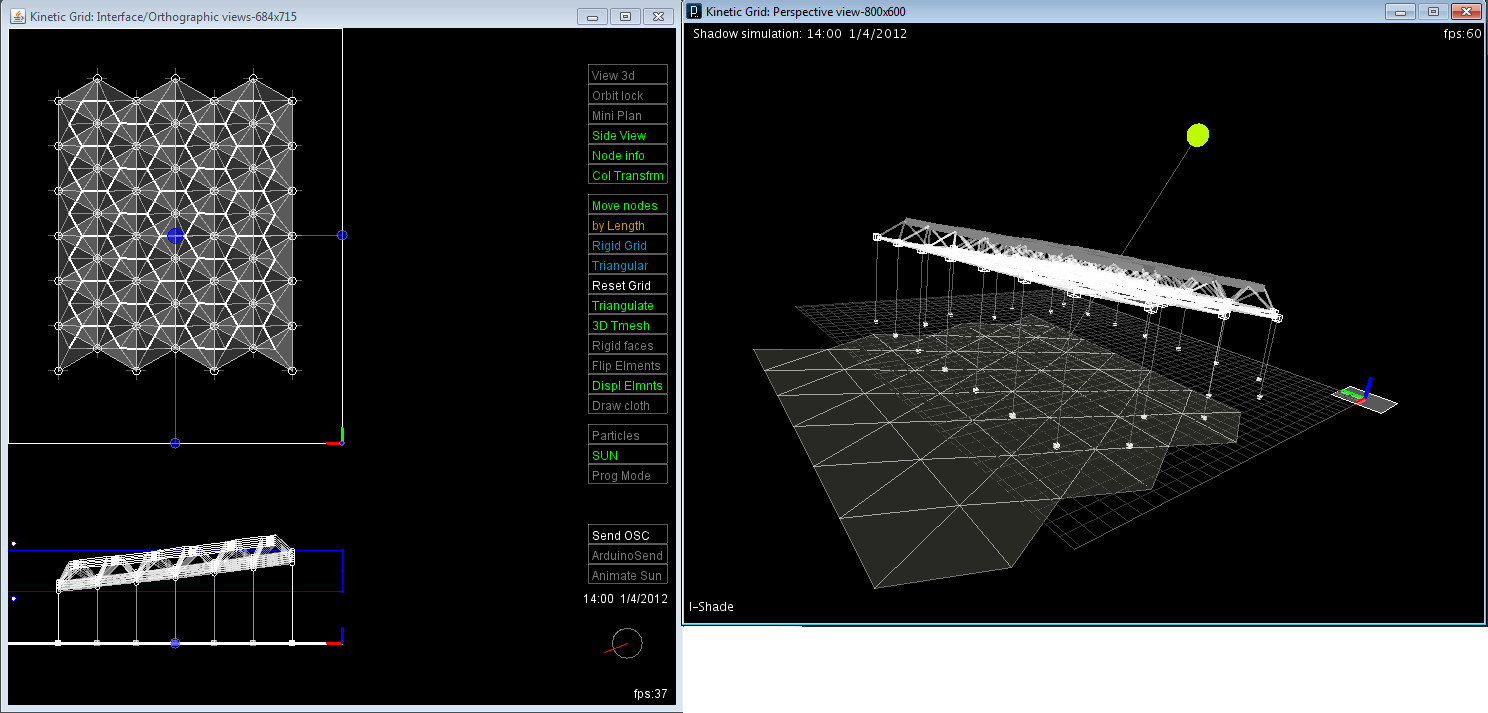Viewport: 1488px width, 713px height.
Task: Click the yellow sun sphere in perspective view
Action: point(1197,135)
